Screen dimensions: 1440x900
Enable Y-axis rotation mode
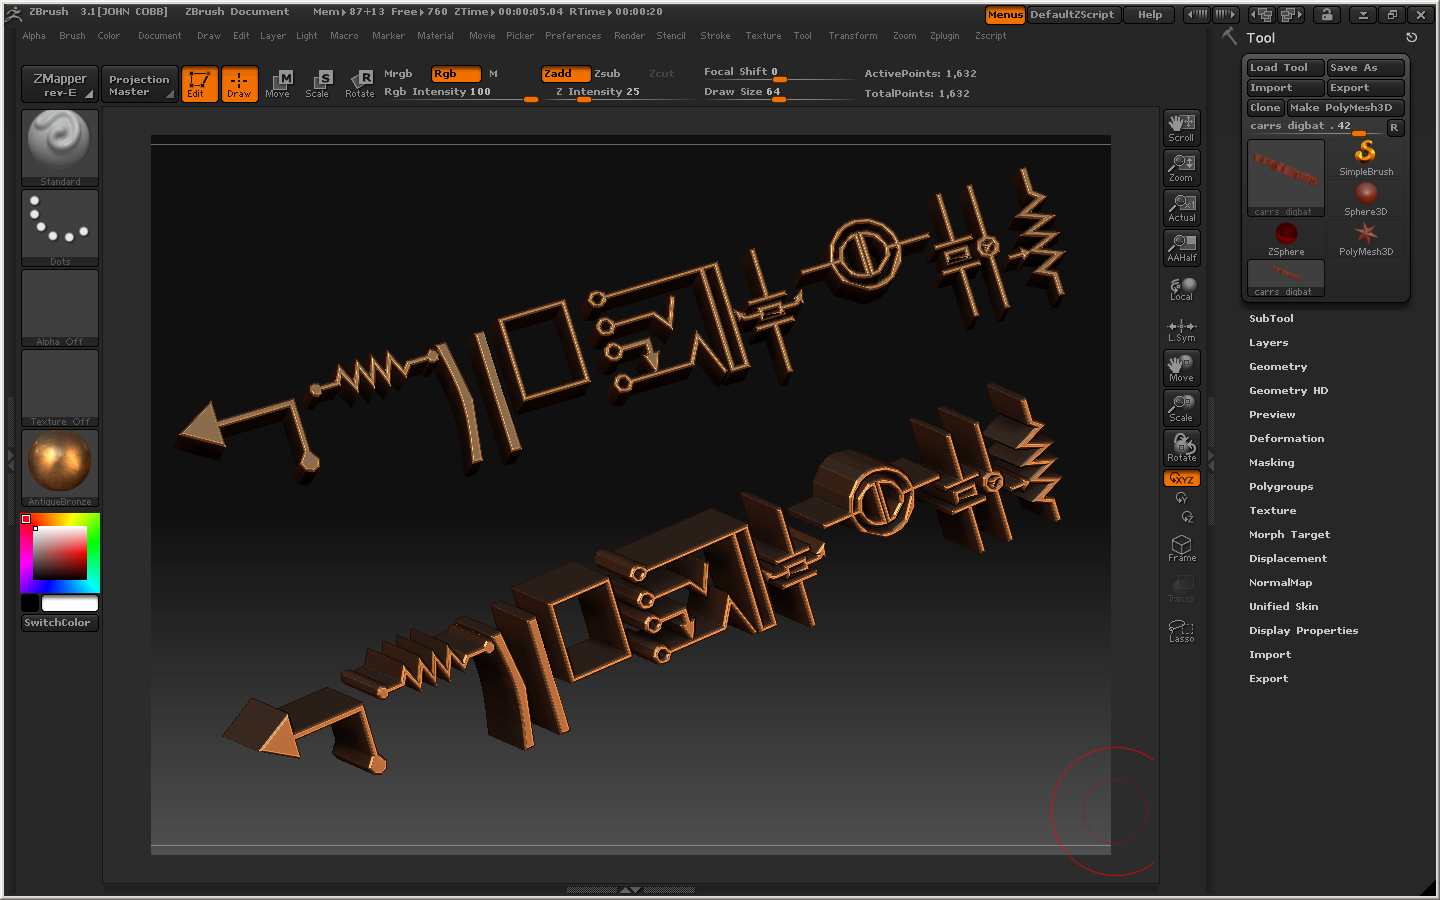point(1182,498)
